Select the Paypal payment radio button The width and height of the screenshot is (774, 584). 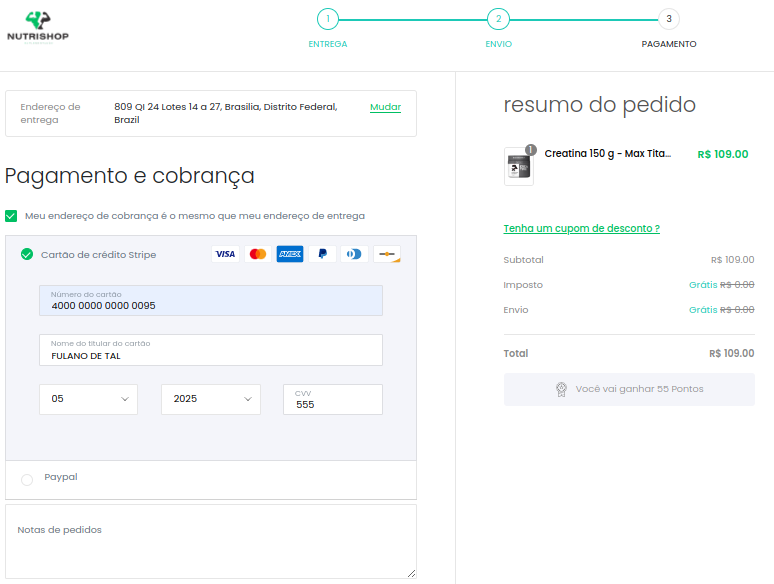[x=27, y=479]
